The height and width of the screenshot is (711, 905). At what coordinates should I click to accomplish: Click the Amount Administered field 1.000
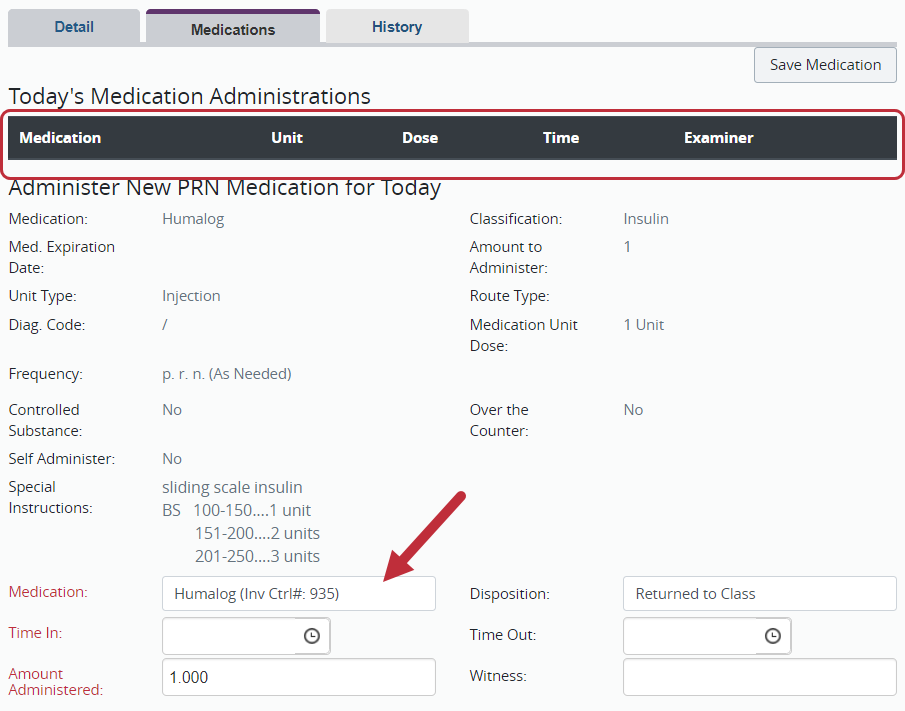coord(298,677)
